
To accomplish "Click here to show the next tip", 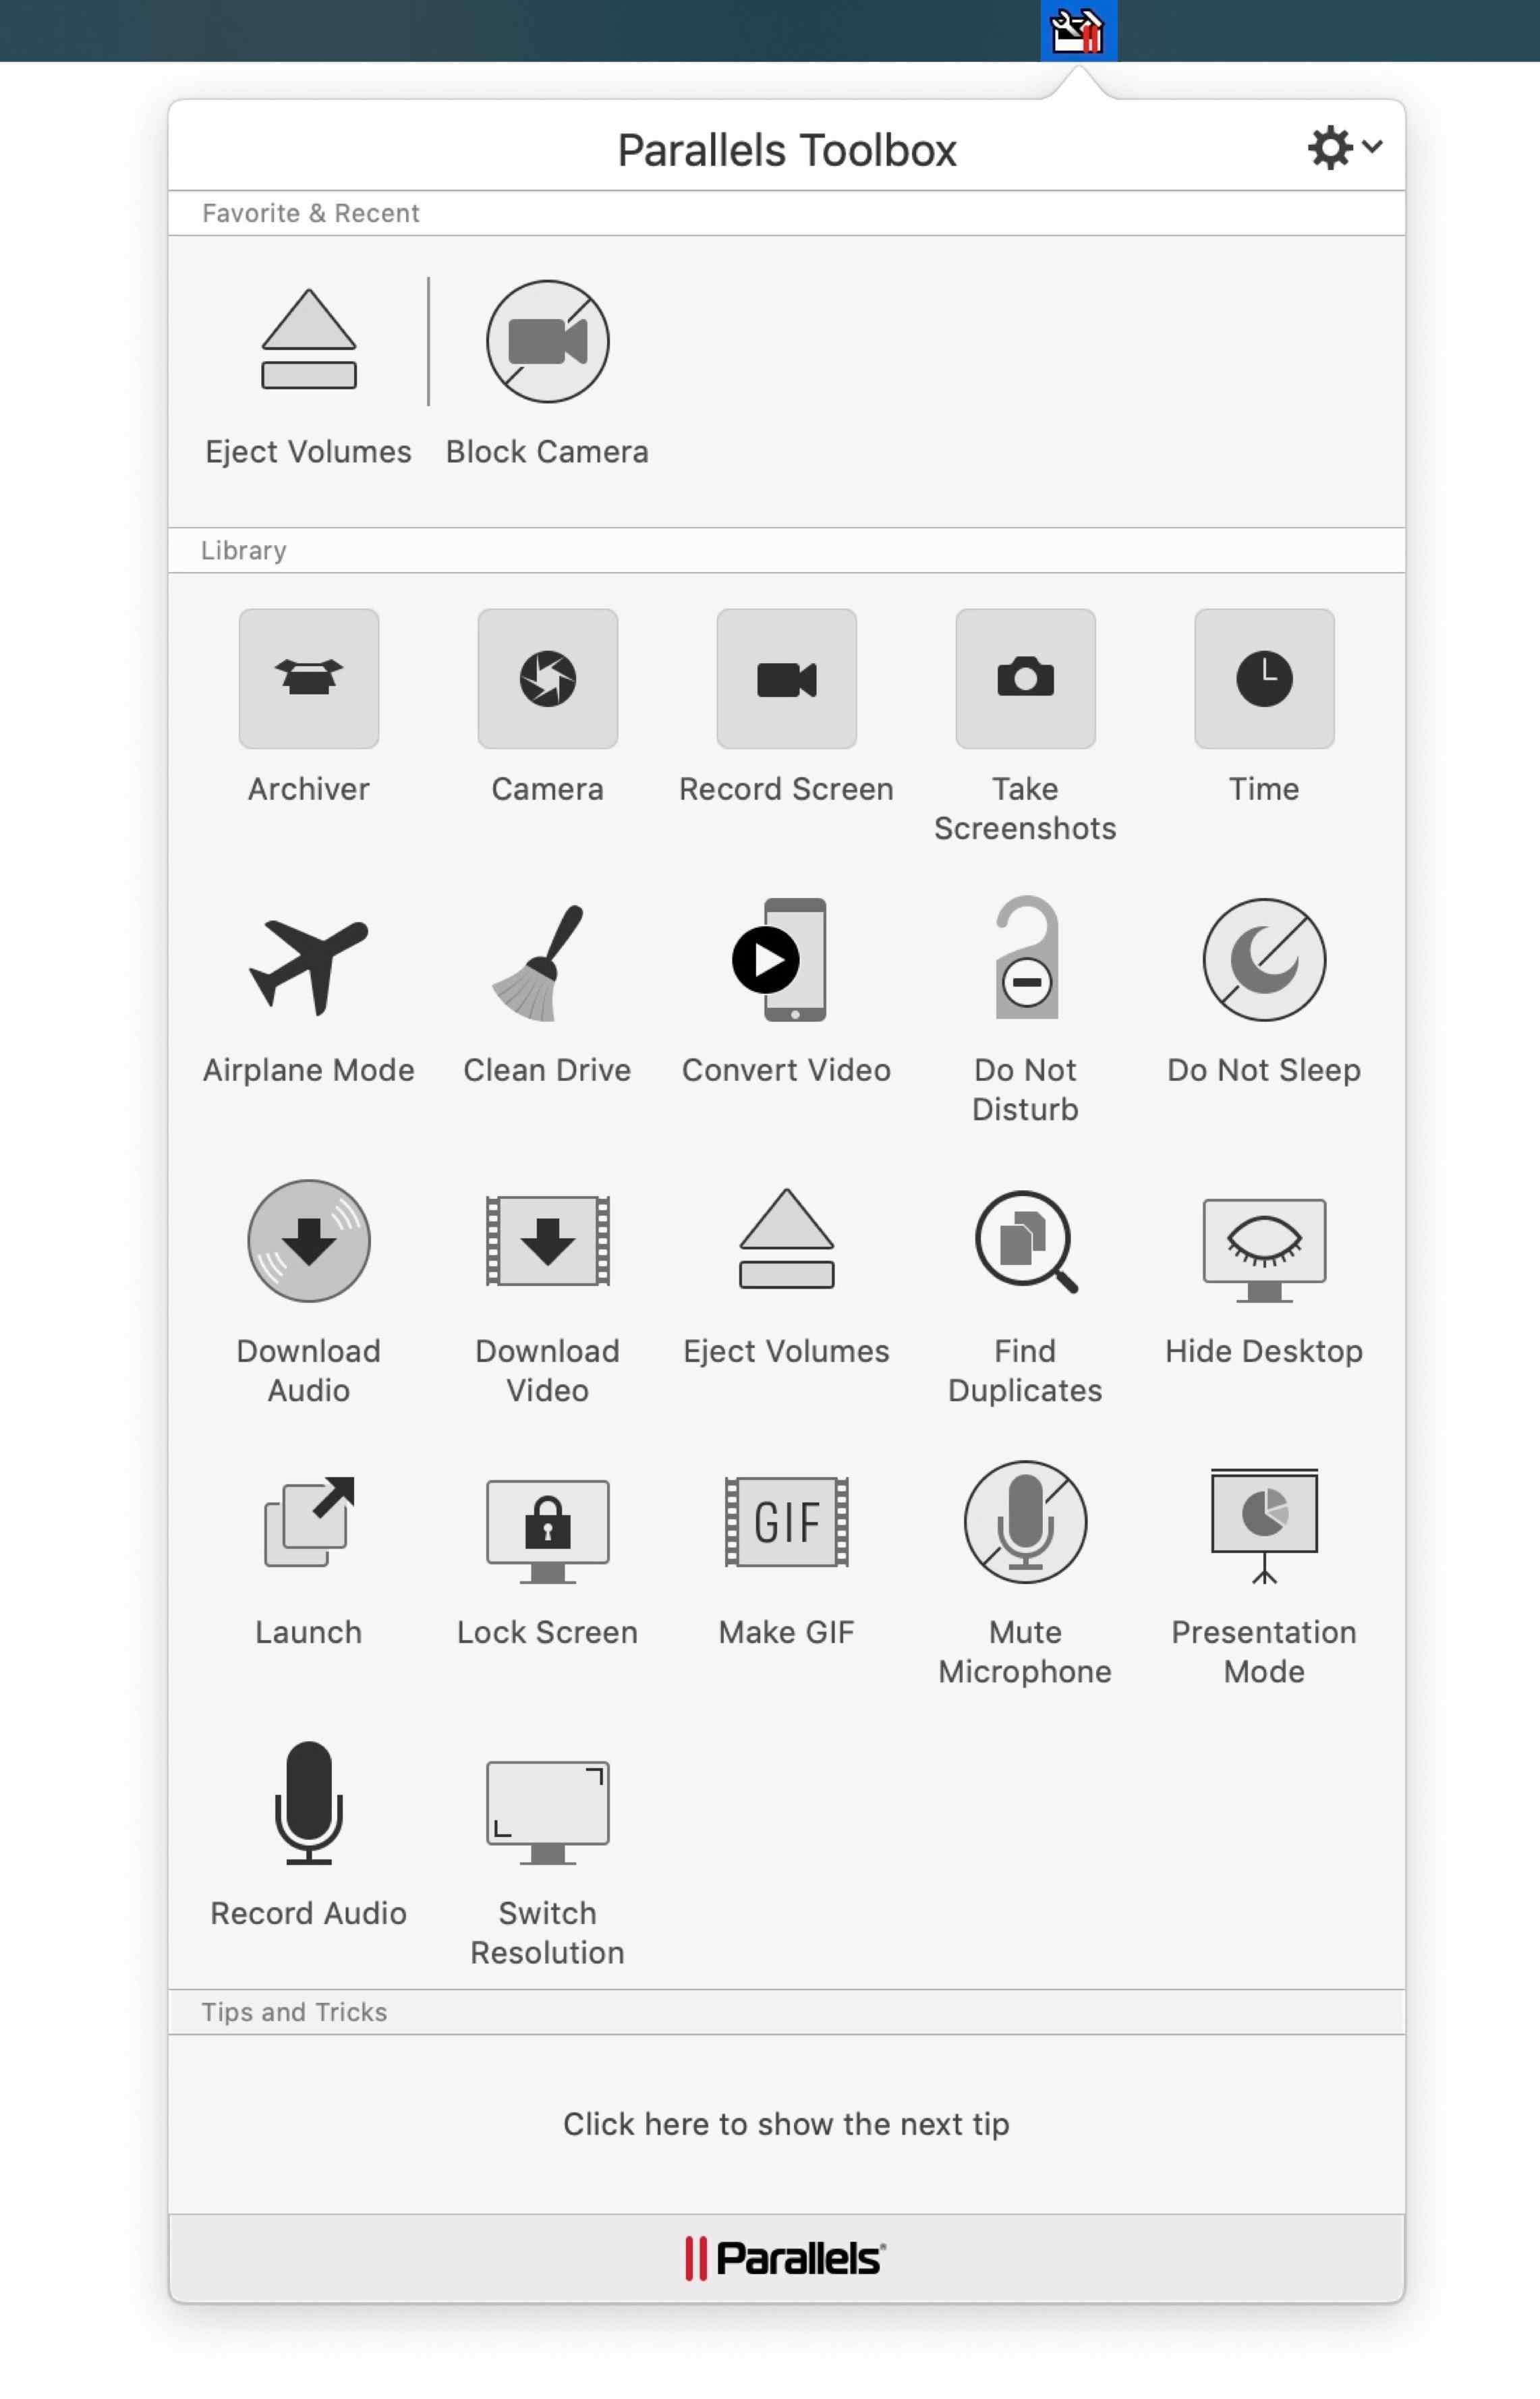I will [786, 2123].
